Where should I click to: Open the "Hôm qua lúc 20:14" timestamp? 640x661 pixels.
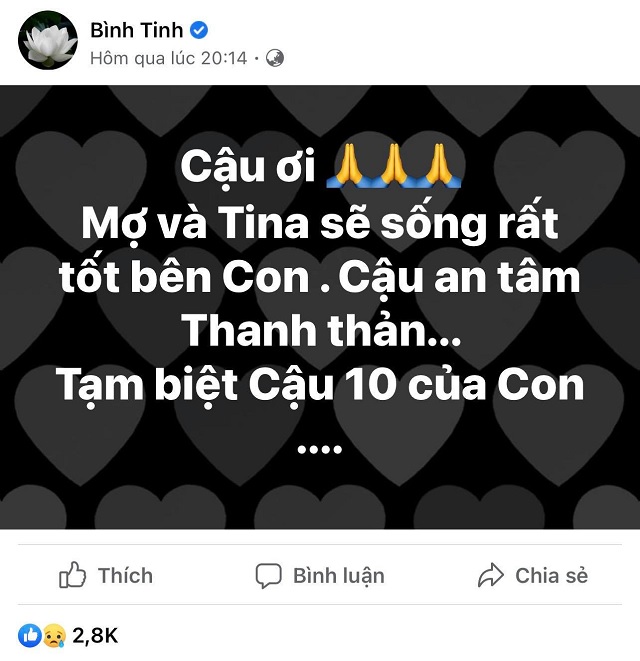pos(168,58)
